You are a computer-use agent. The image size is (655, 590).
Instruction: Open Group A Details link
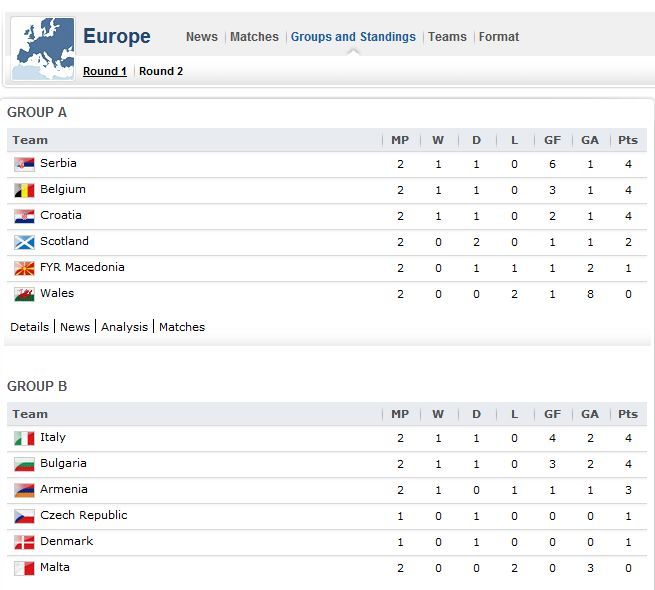29,327
